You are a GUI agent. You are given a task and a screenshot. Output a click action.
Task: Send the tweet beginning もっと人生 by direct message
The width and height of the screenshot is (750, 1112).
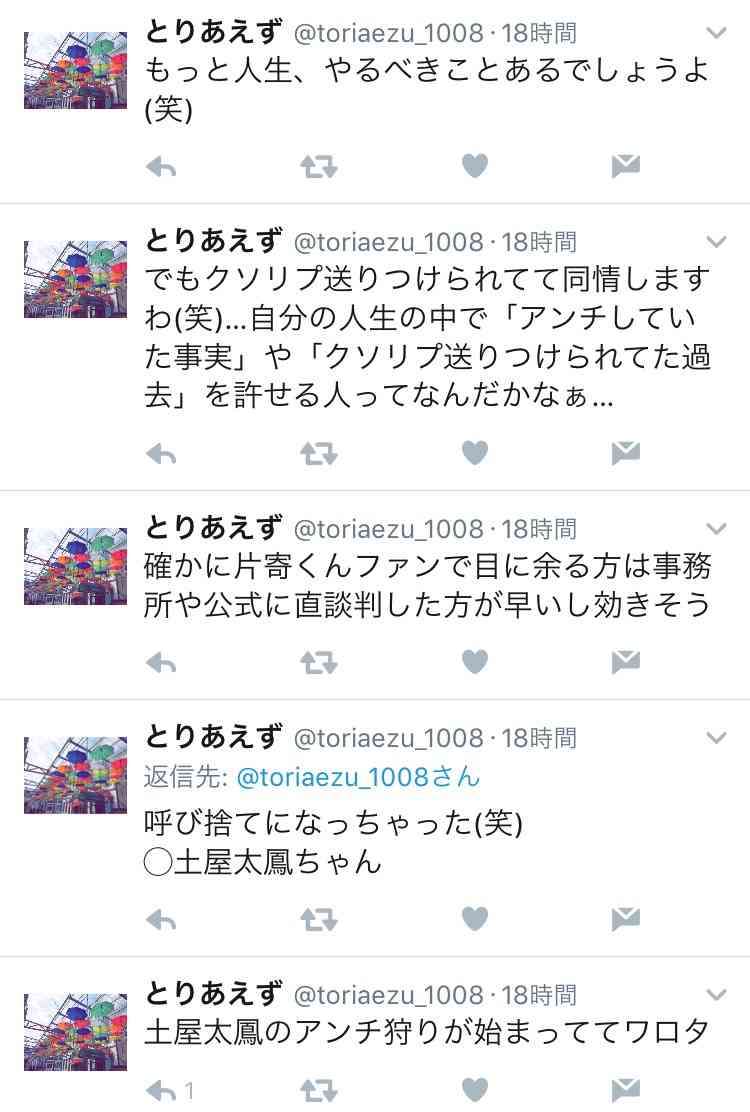pyautogui.click(x=626, y=166)
